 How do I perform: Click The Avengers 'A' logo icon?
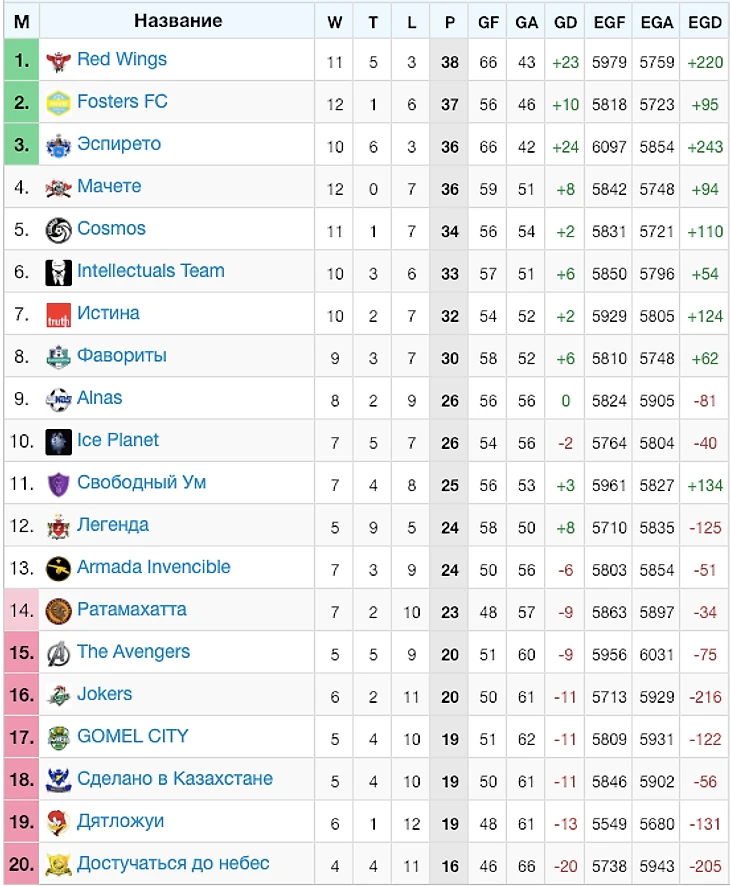[x=58, y=654]
